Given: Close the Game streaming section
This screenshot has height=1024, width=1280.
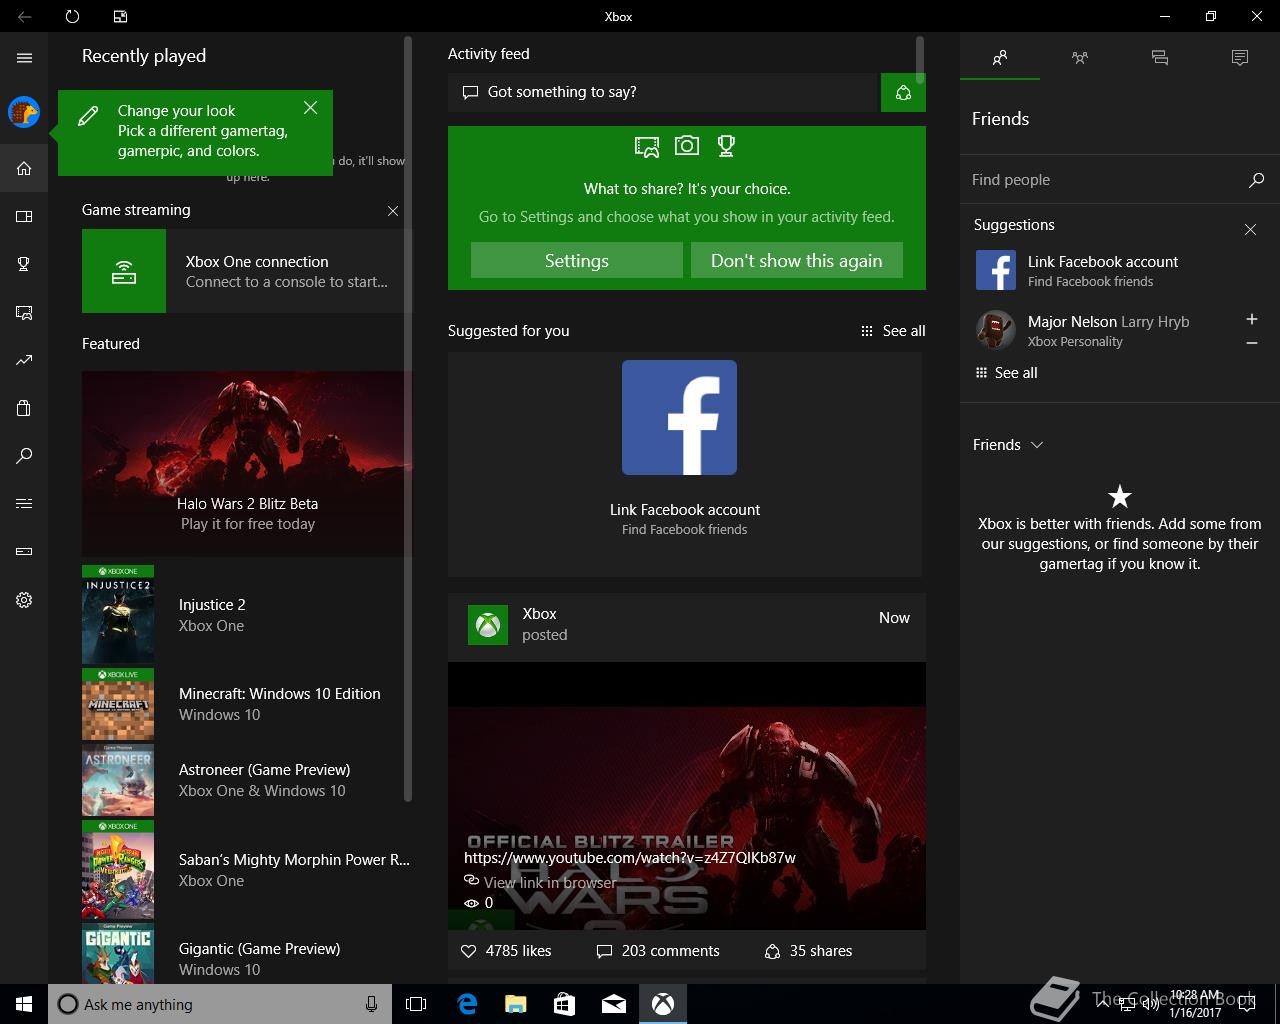Looking at the screenshot, I should (x=393, y=211).
